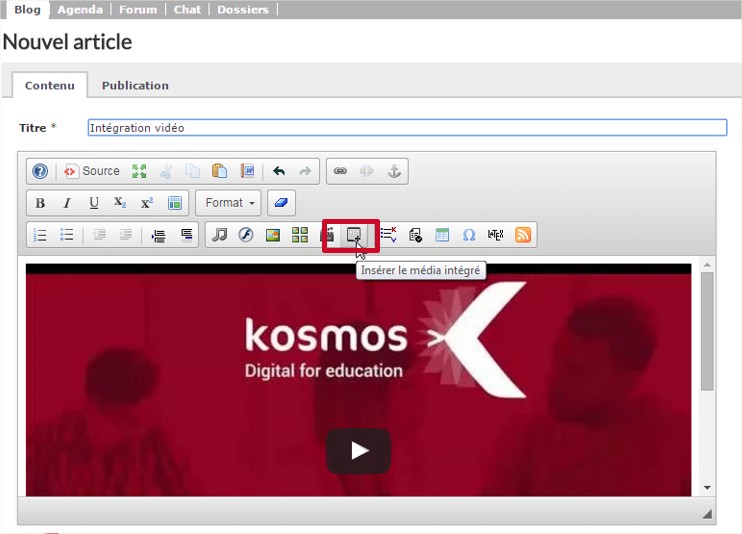Insert video with clapperboard icon

pyautogui.click(x=327, y=235)
